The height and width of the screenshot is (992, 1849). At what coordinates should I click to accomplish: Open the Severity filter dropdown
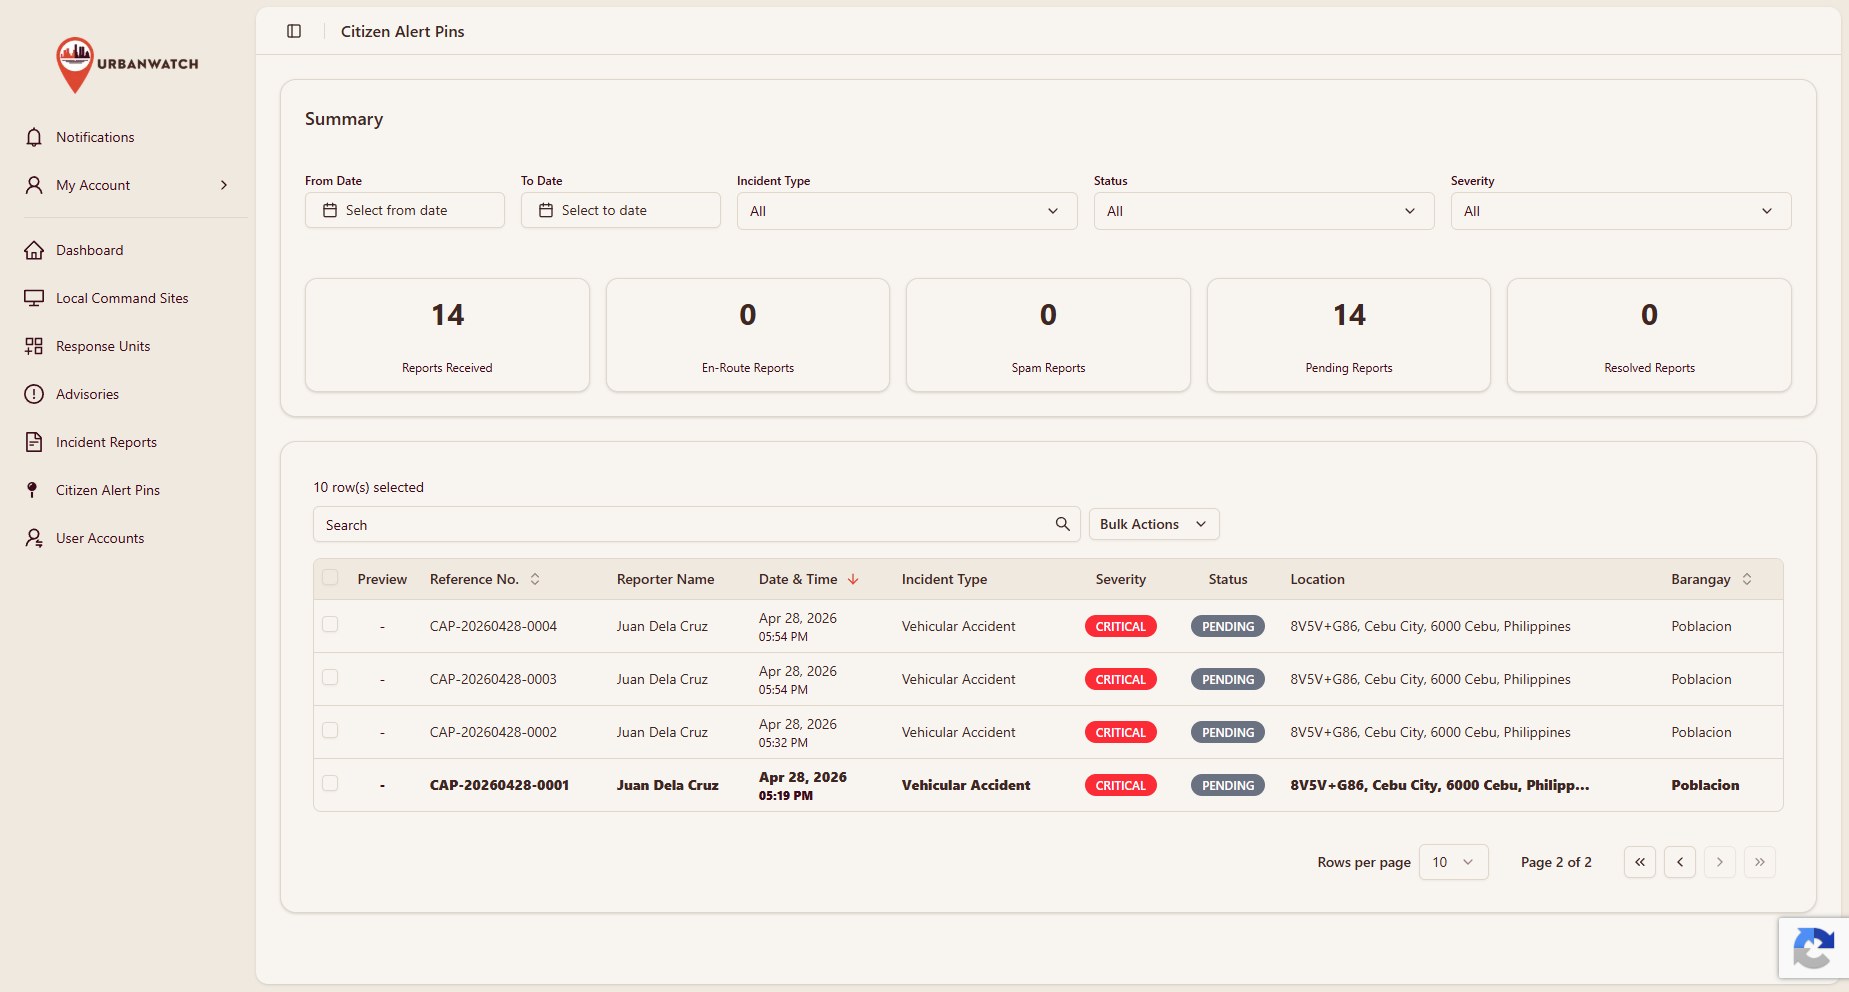pos(1621,211)
